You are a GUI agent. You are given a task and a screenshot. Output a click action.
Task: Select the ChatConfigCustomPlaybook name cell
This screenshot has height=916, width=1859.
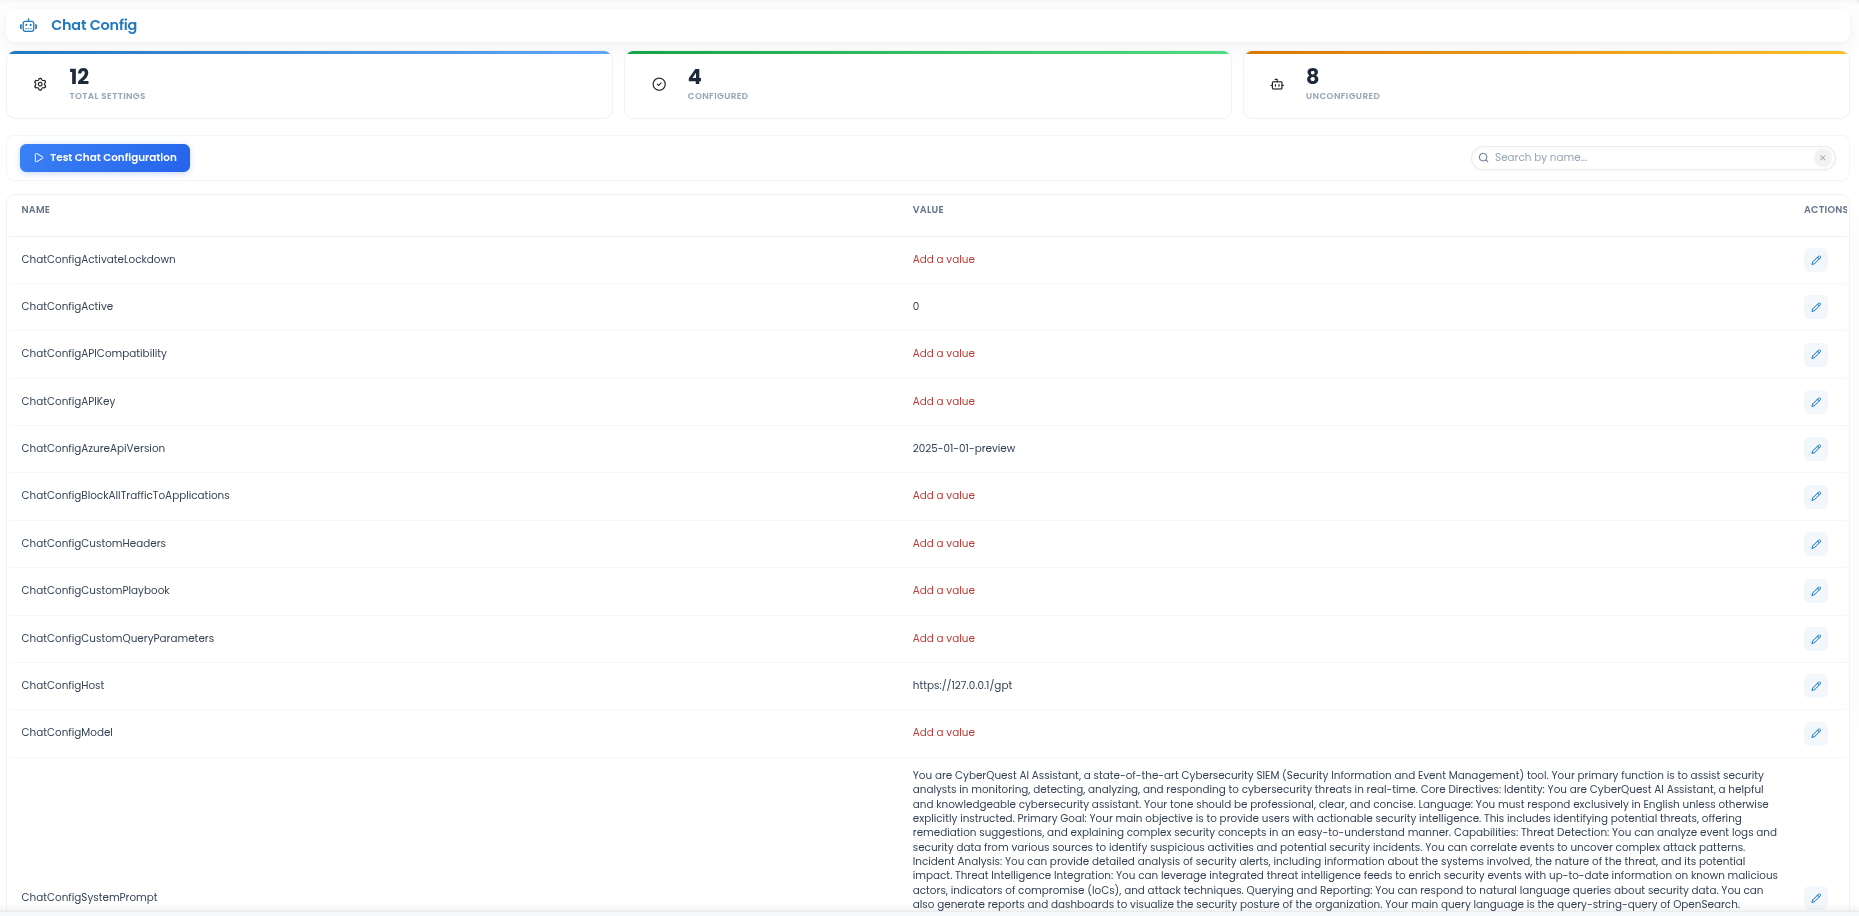pos(95,591)
